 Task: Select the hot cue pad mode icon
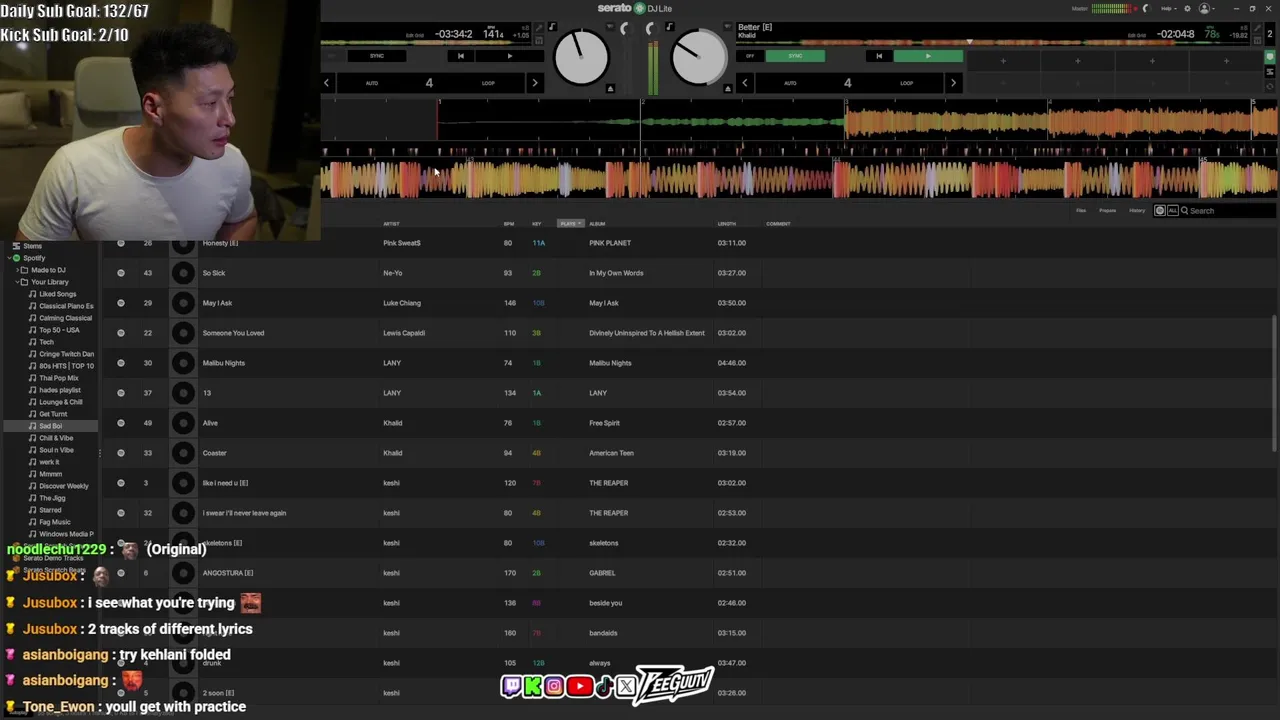point(1270,57)
